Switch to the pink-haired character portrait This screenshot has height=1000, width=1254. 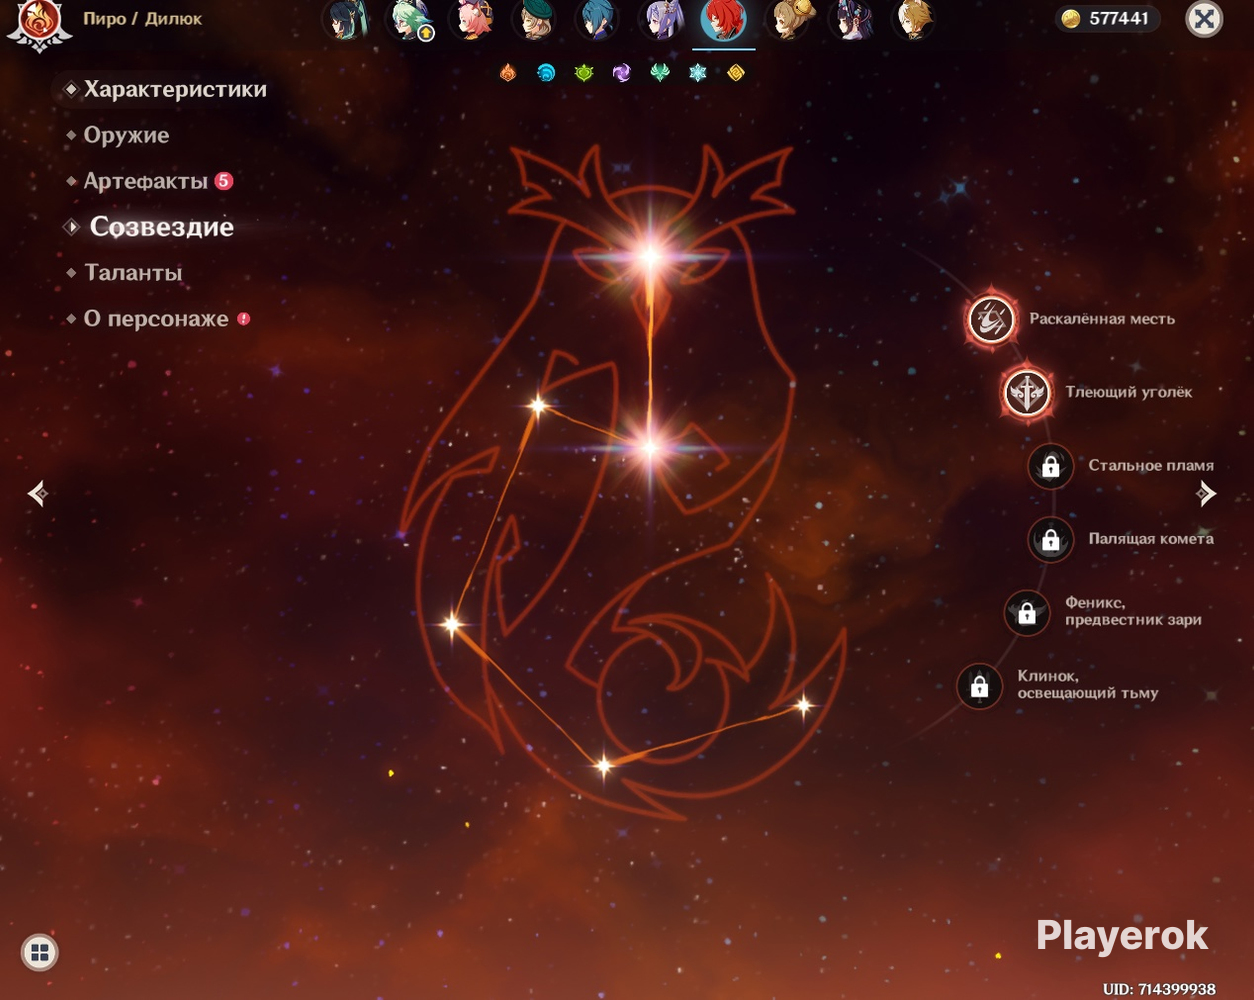(x=472, y=20)
